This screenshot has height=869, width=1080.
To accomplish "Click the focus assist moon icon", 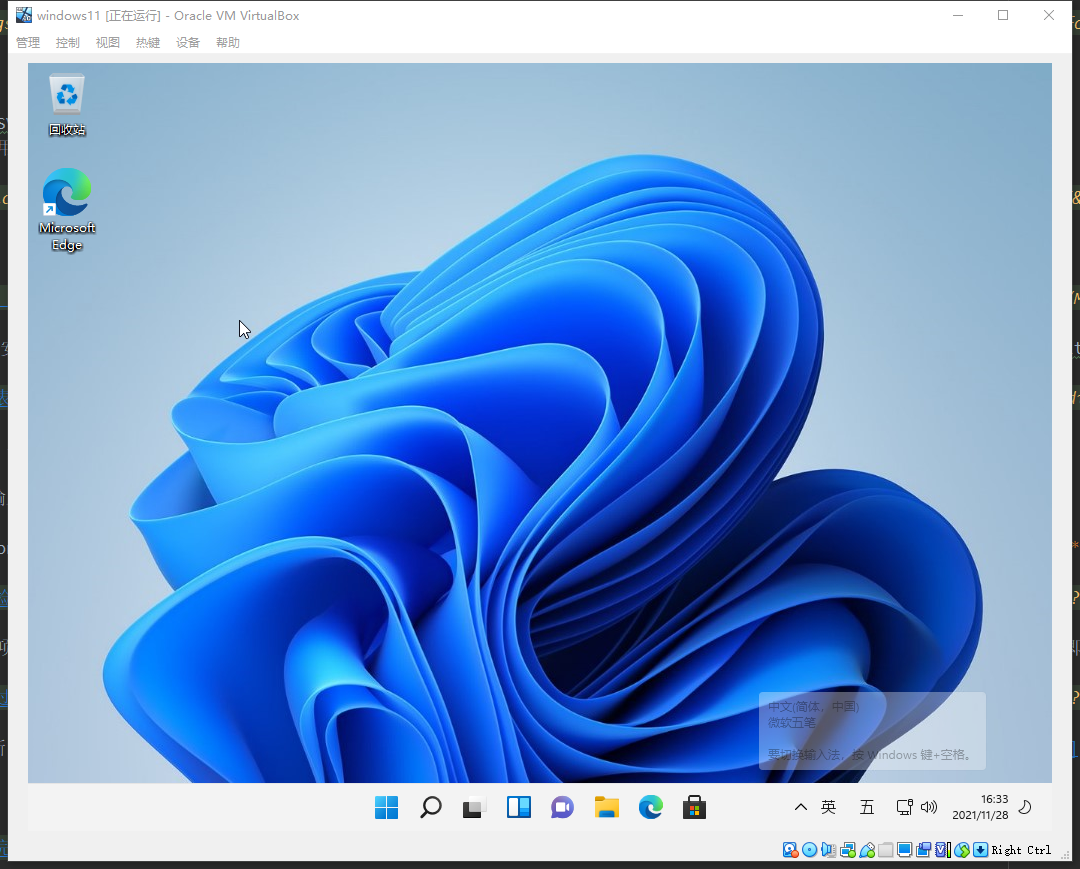I will [x=1025, y=807].
